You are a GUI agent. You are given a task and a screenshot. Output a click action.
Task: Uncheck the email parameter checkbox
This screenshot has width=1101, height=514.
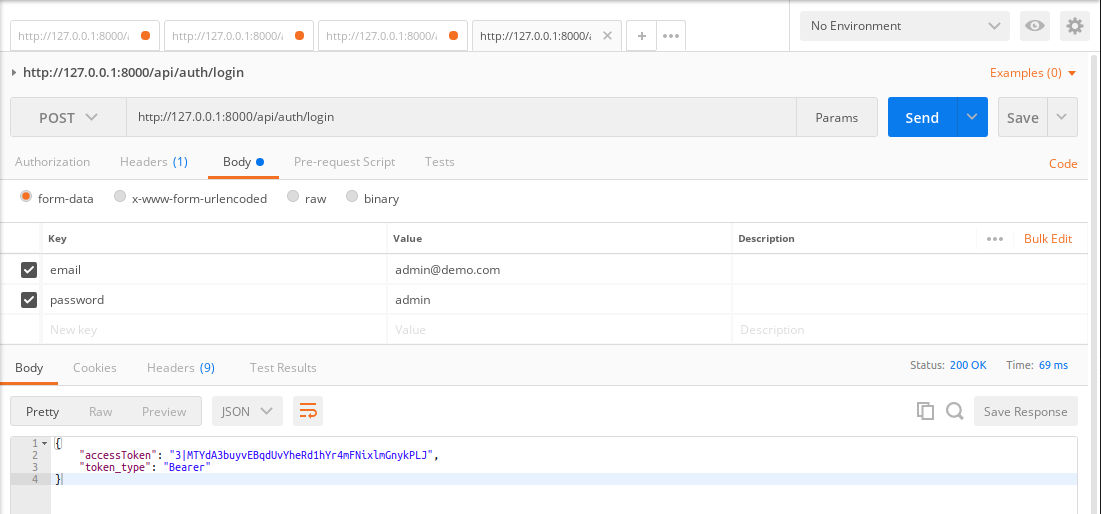(x=29, y=270)
